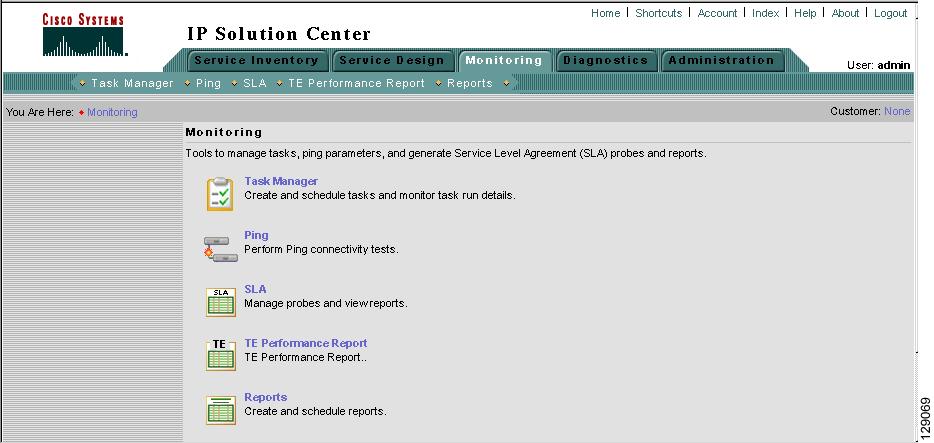This screenshot has height=443, width=934.
Task: Open the About link
Action: click(845, 13)
